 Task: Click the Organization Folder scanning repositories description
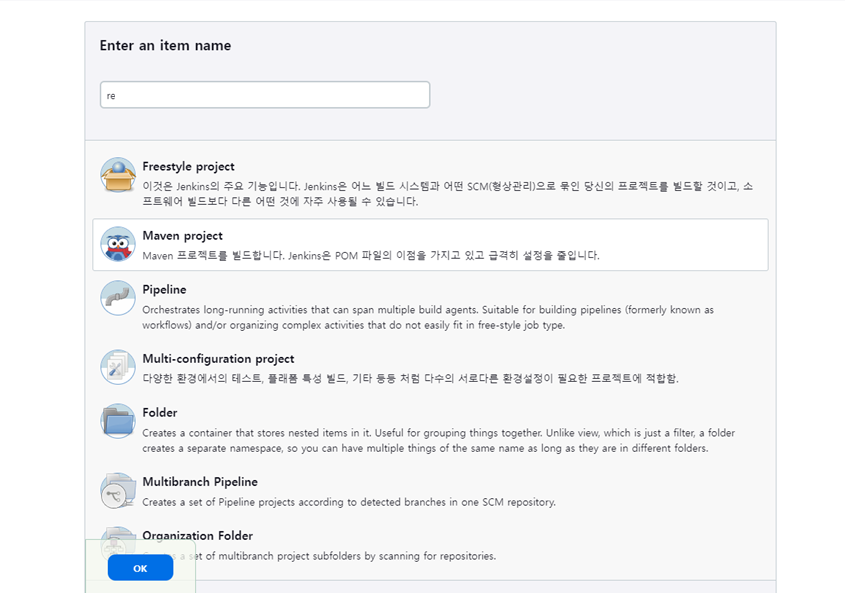[319, 556]
